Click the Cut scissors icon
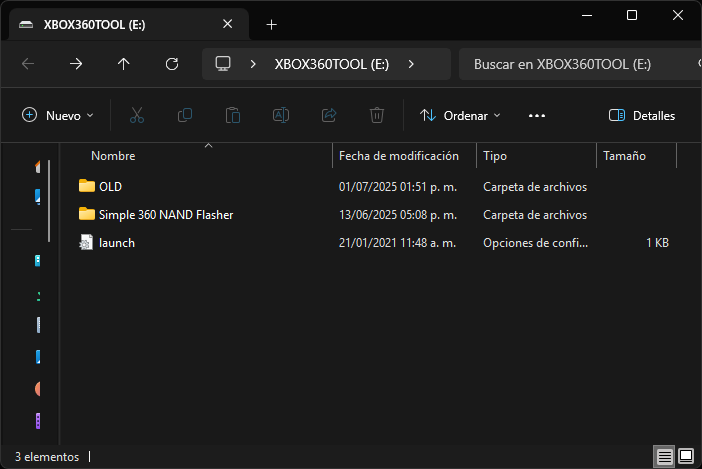 (137, 115)
